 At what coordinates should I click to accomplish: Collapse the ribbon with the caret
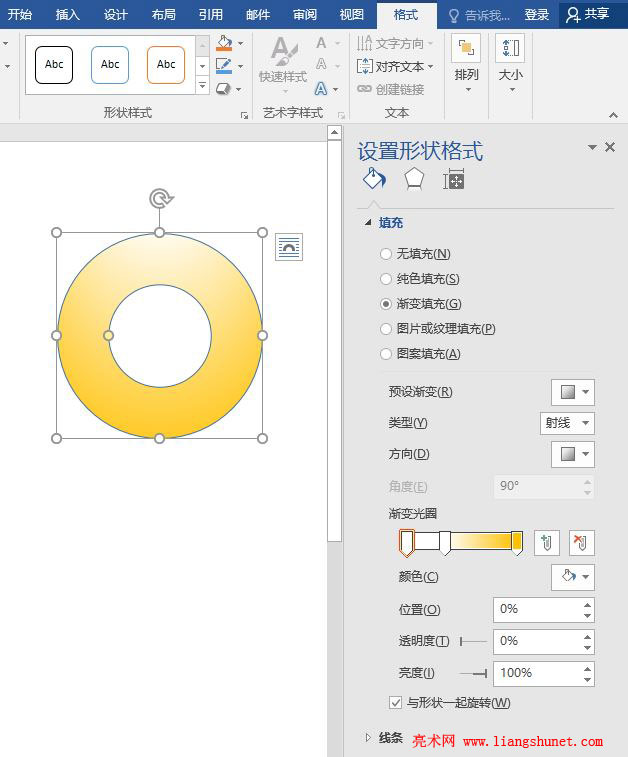[613, 115]
